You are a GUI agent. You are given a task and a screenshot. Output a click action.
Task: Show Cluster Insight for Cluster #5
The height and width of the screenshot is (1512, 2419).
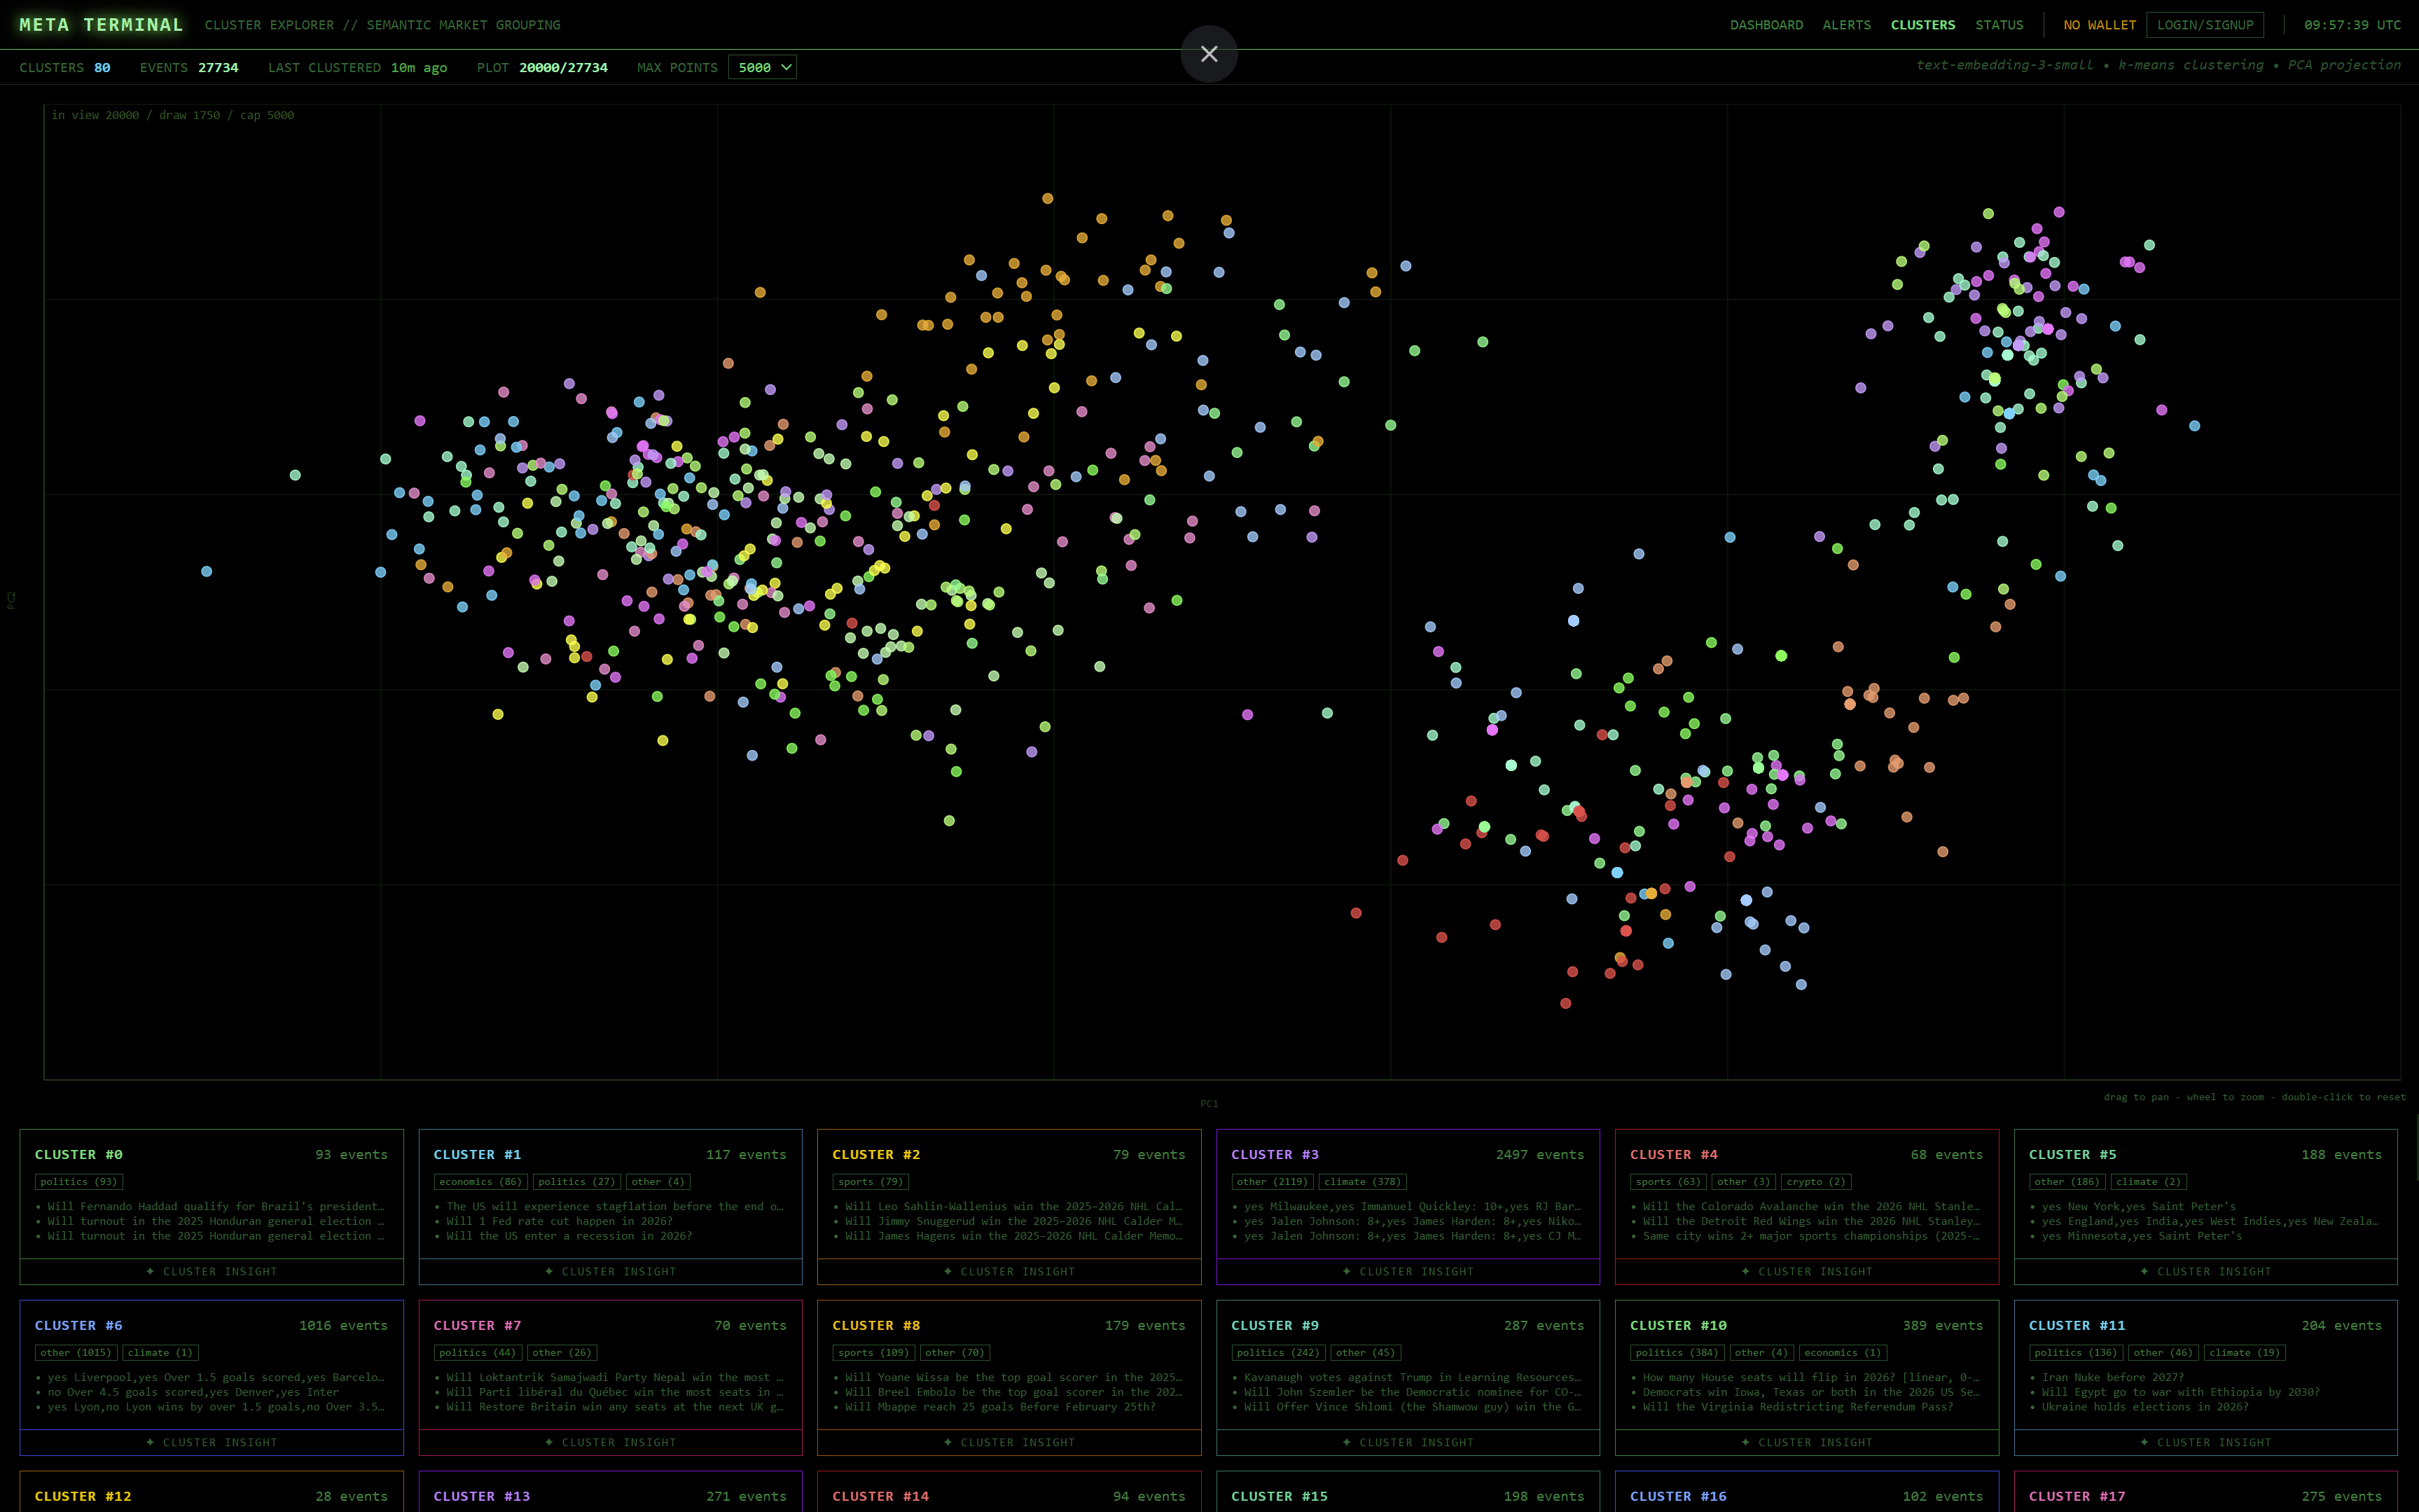coord(2205,1271)
